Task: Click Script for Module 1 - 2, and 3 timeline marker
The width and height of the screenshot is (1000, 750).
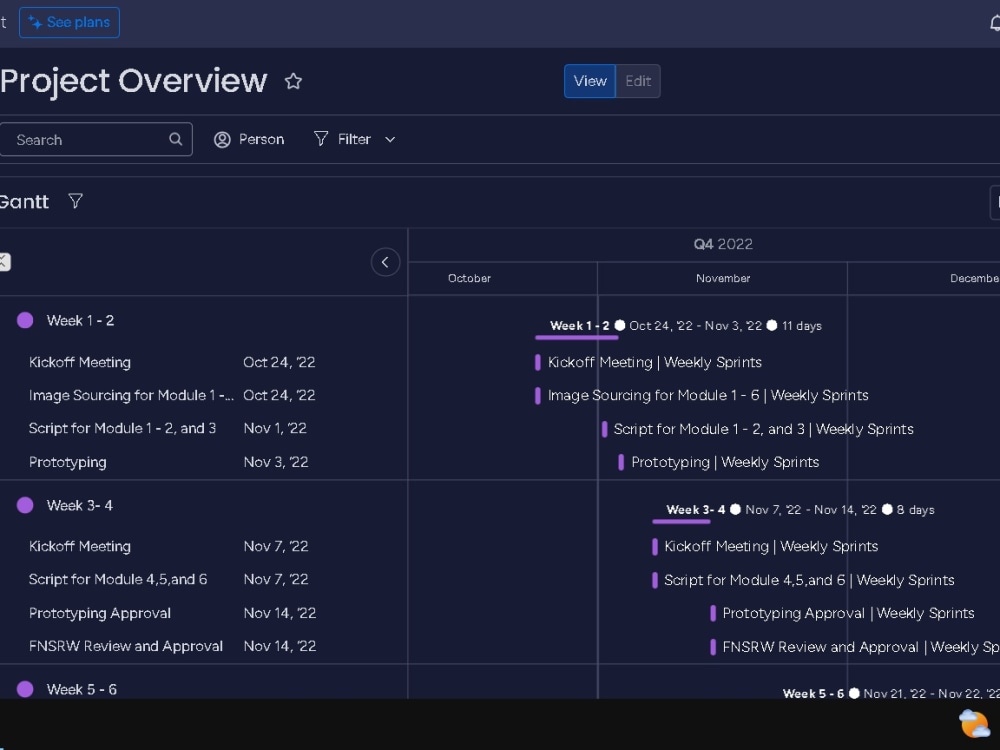Action: 604,429
